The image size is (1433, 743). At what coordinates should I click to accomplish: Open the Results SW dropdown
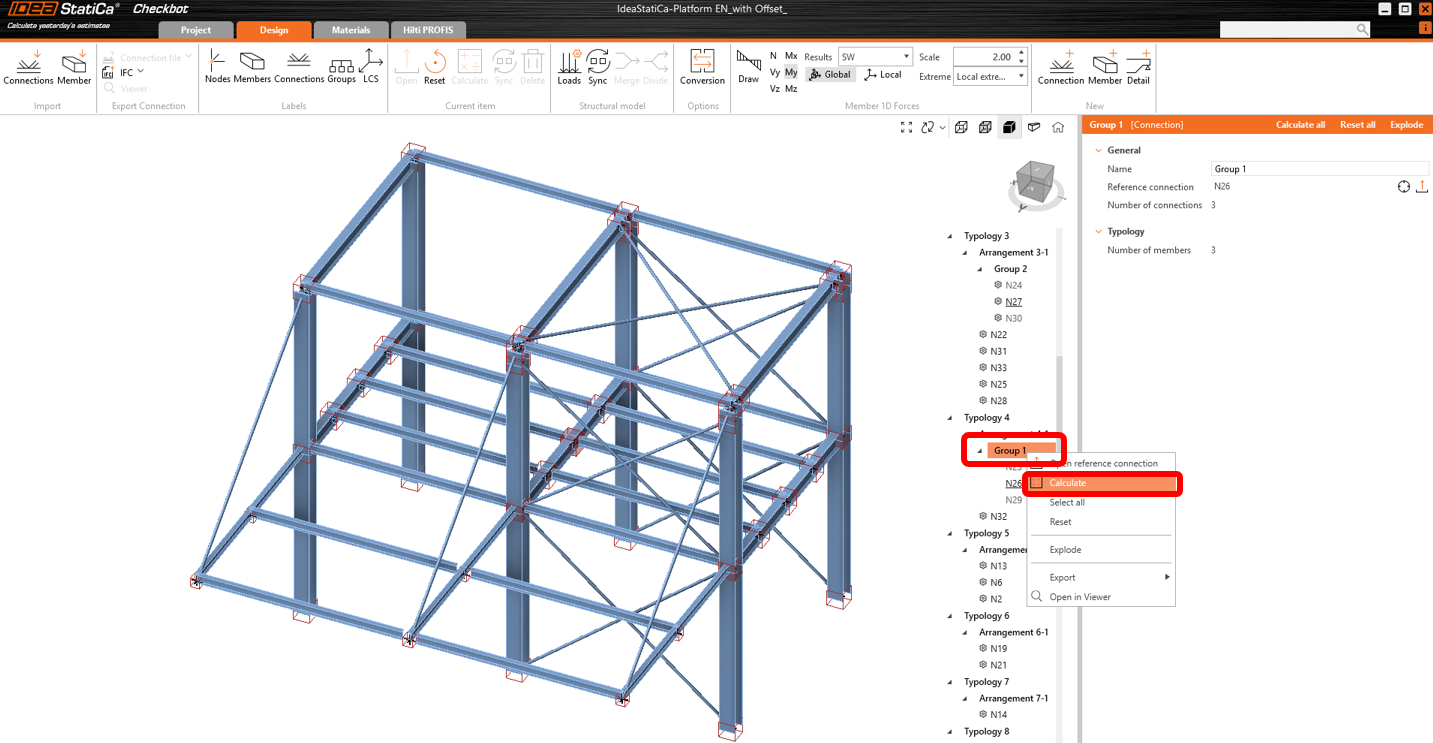[x=875, y=57]
